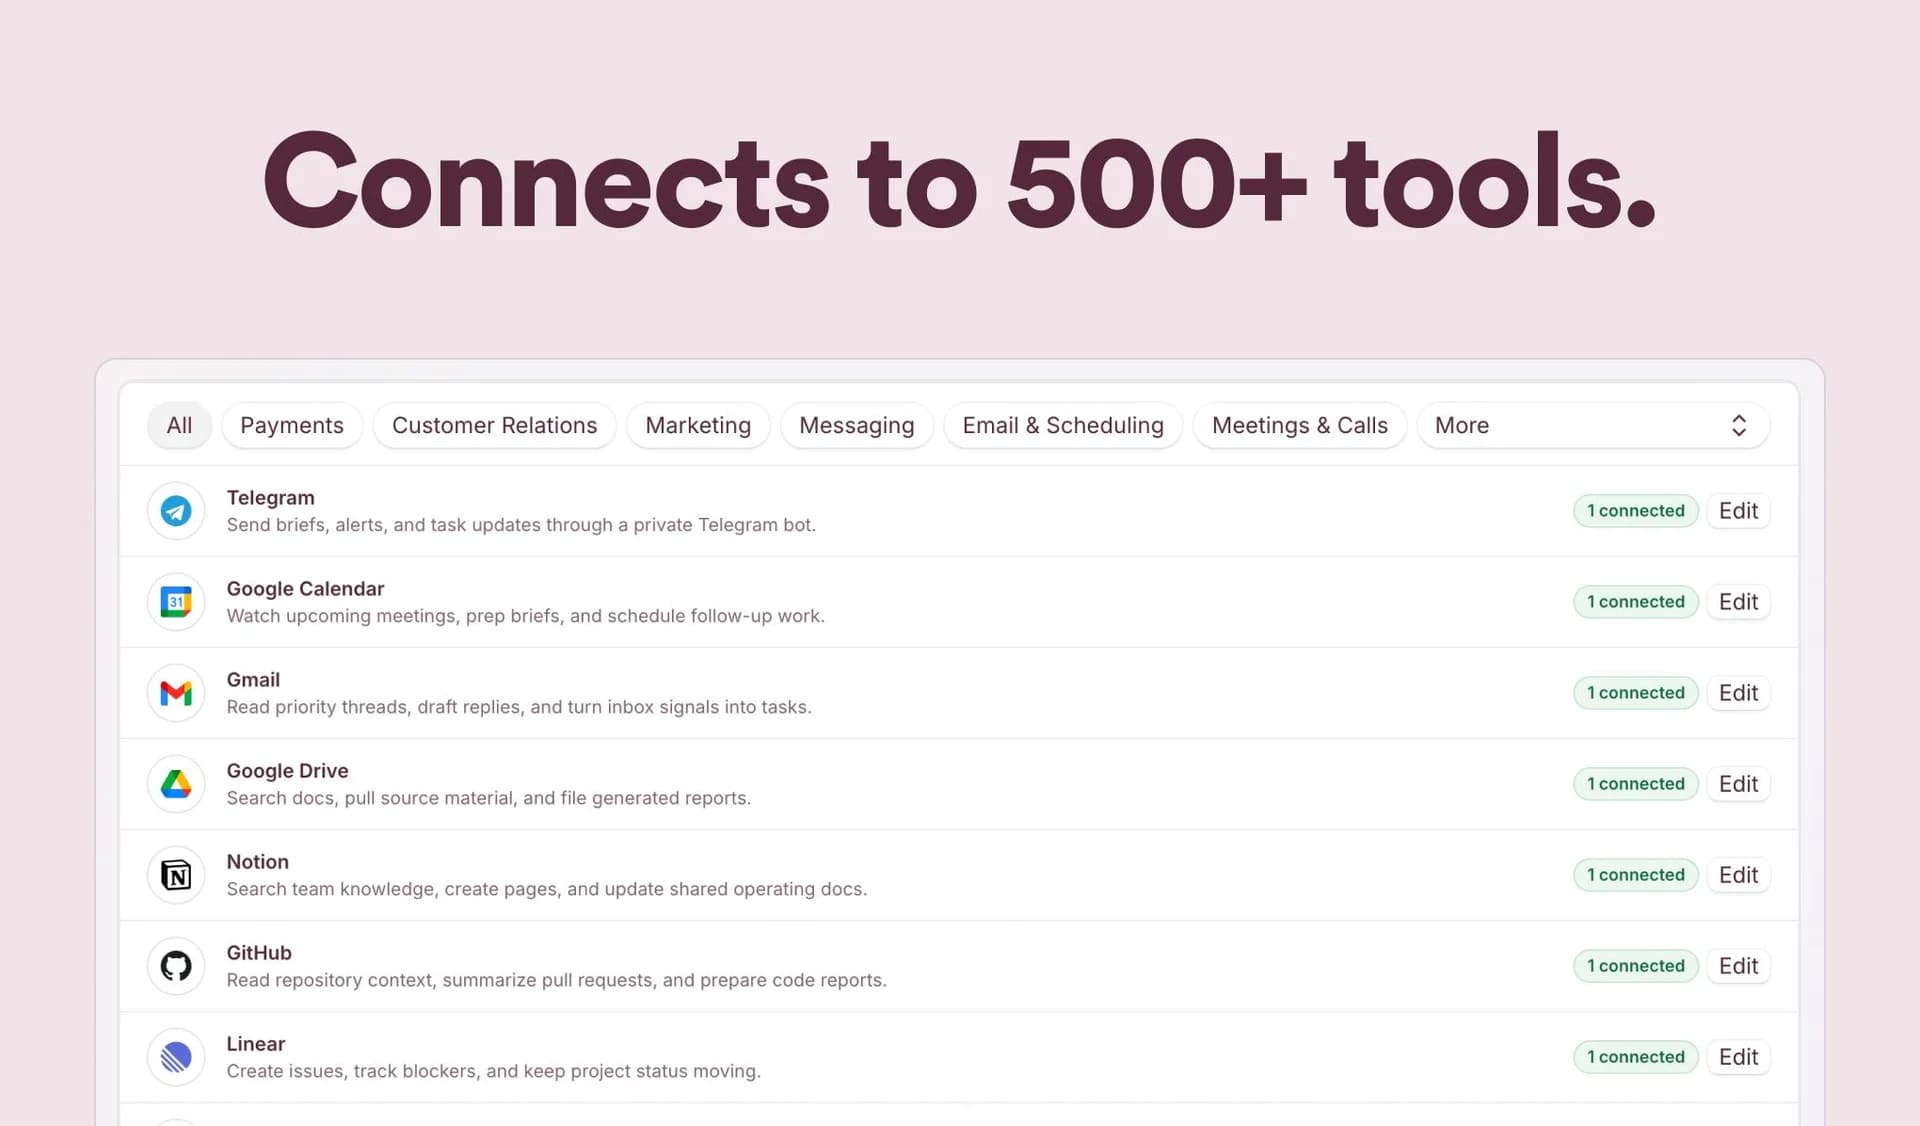Click the Telegram app icon
This screenshot has height=1126, width=1920.
pyautogui.click(x=176, y=511)
